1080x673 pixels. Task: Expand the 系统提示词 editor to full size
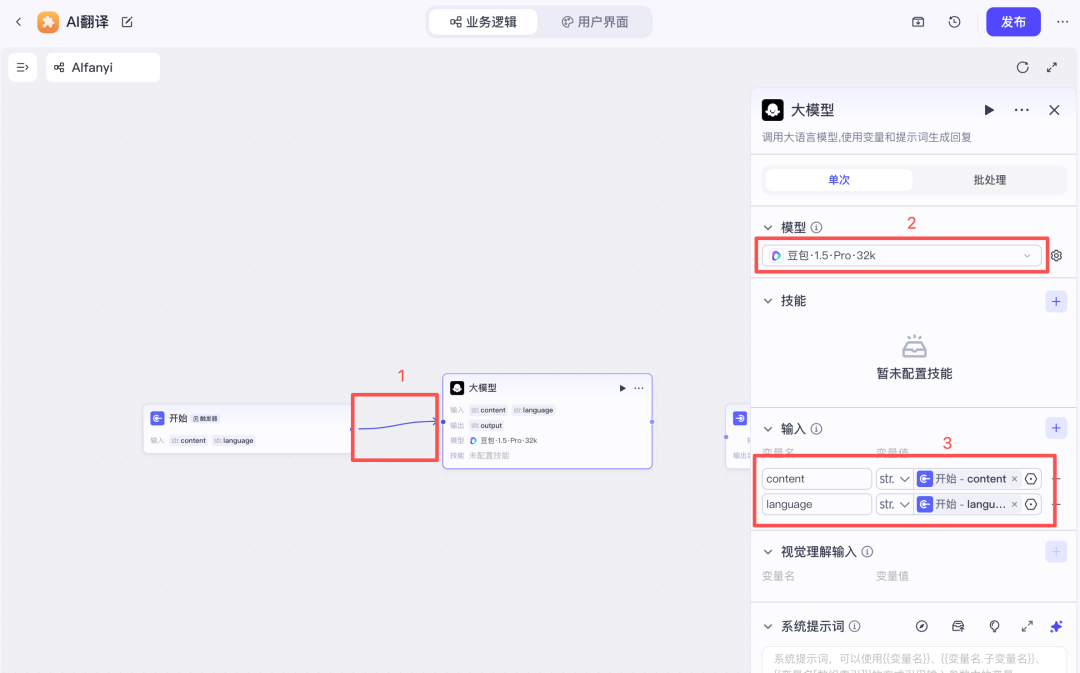1027,626
